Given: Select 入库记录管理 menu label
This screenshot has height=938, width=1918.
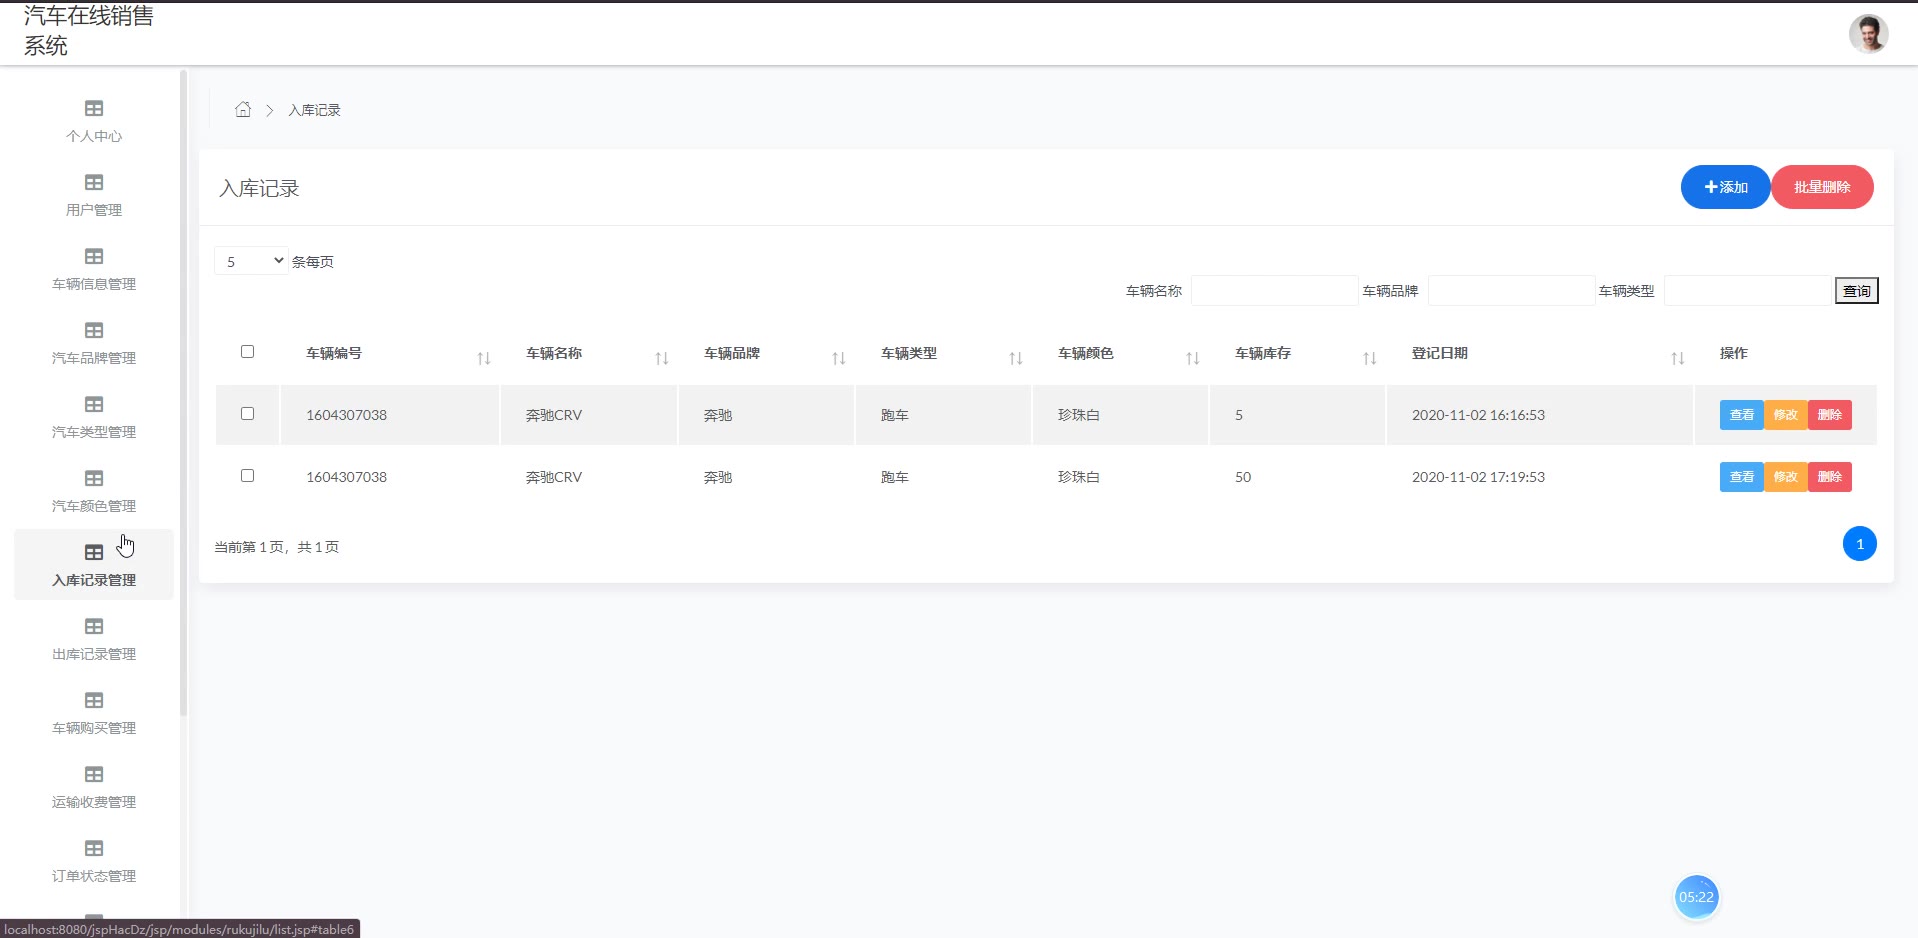Looking at the screenshot, I should point(94,580).
